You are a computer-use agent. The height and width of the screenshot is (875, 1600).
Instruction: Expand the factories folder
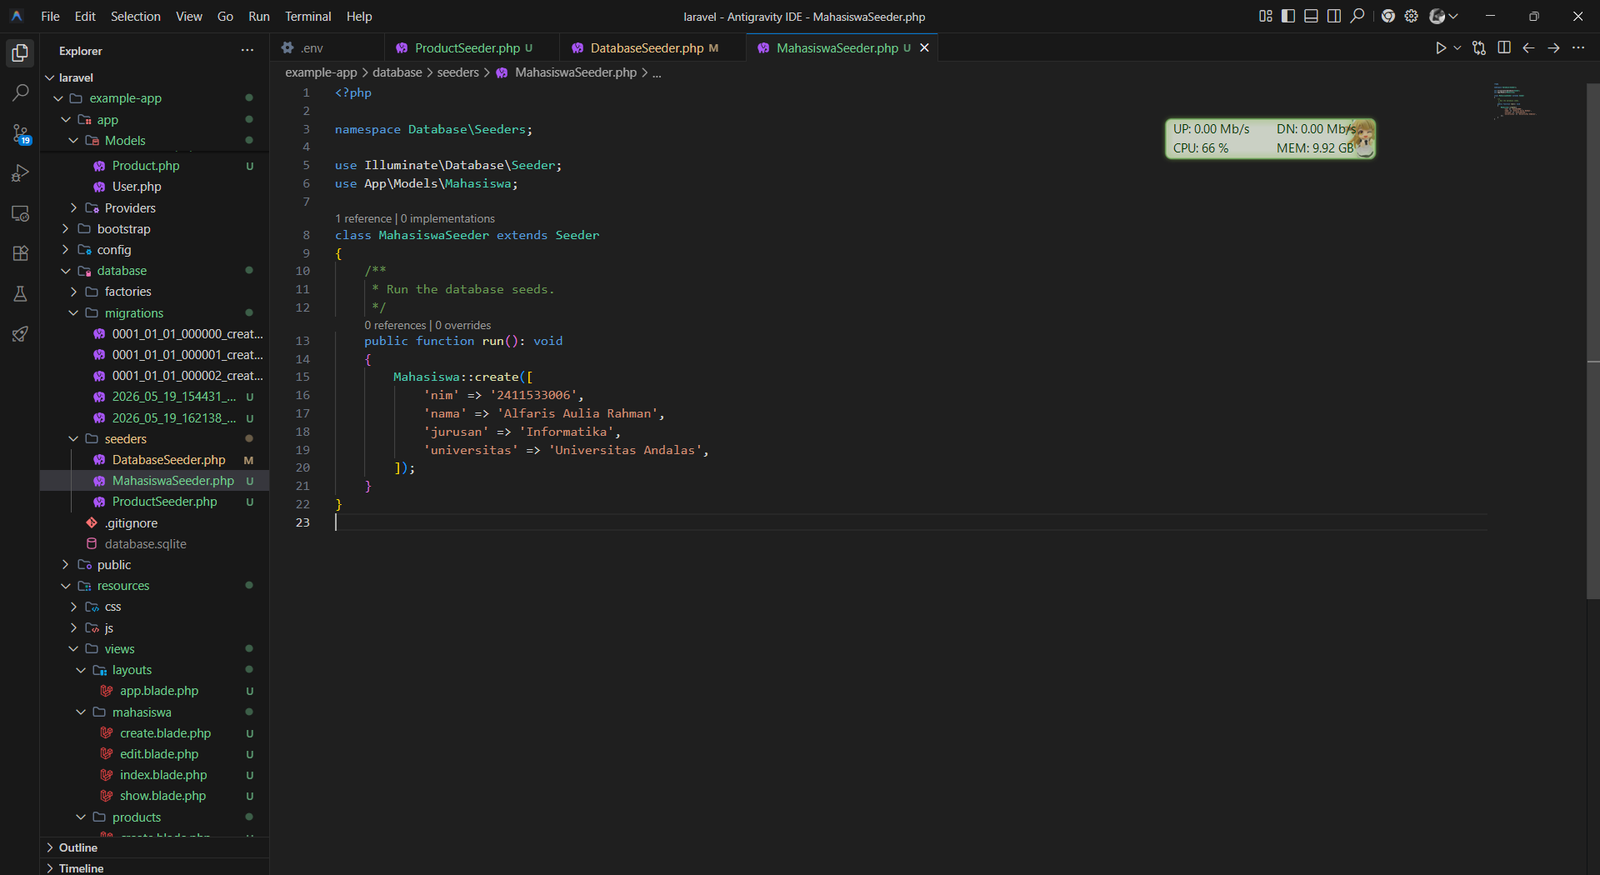pyautogui.click(x=73, y=292)
